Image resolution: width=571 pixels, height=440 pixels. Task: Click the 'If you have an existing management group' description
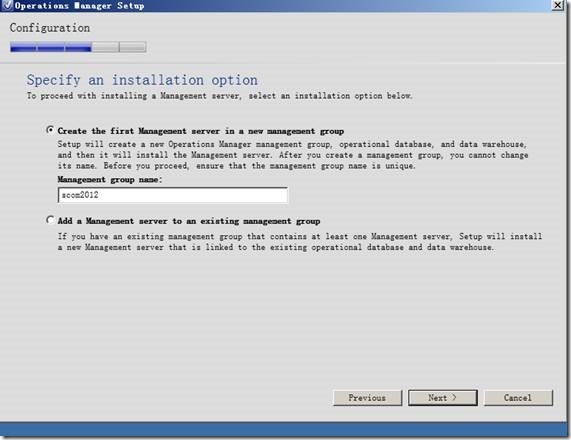300,241
